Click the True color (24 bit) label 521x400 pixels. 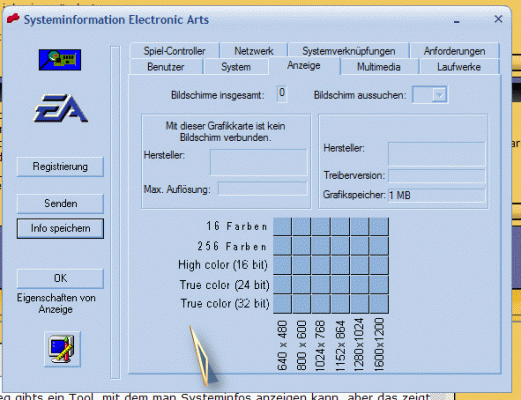click(x=224, y=285)
